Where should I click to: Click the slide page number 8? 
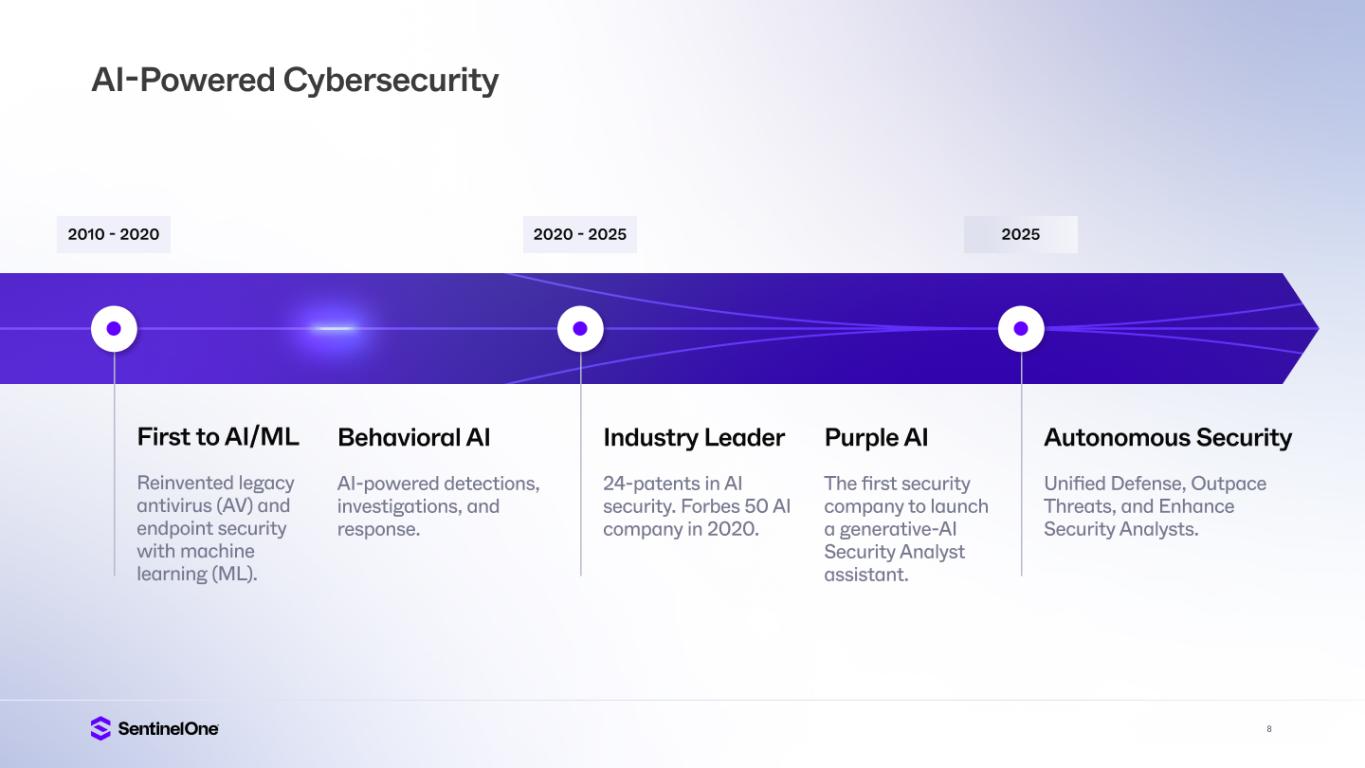[1269, 729]
